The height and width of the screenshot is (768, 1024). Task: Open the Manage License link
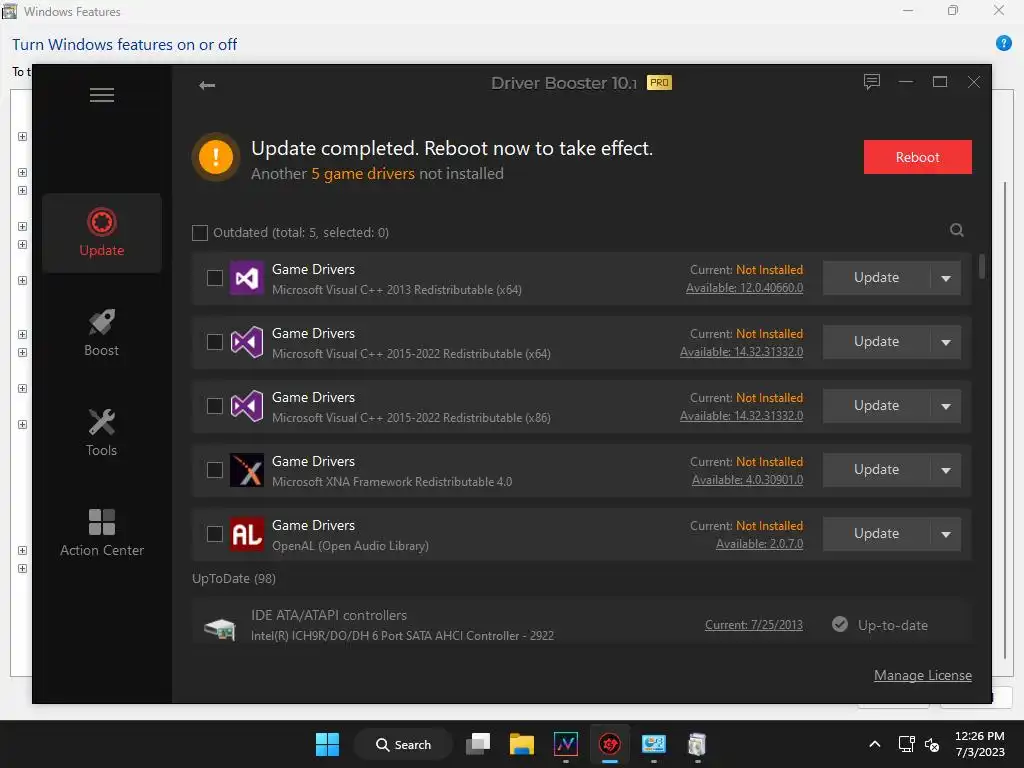click(x=923, y=675)
